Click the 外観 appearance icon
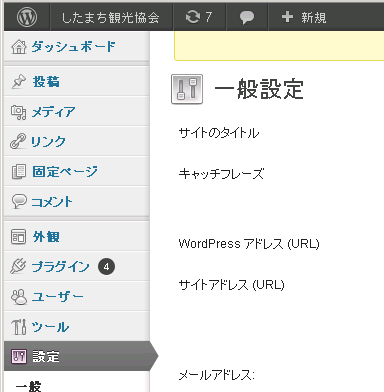 click(18, 237)
